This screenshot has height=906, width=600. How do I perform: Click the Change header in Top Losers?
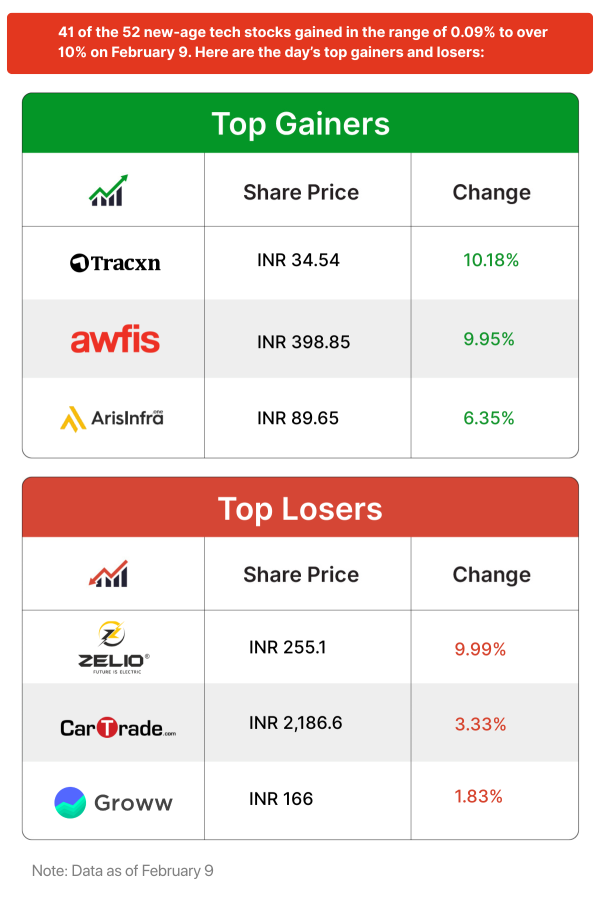[x=491, y=575]
